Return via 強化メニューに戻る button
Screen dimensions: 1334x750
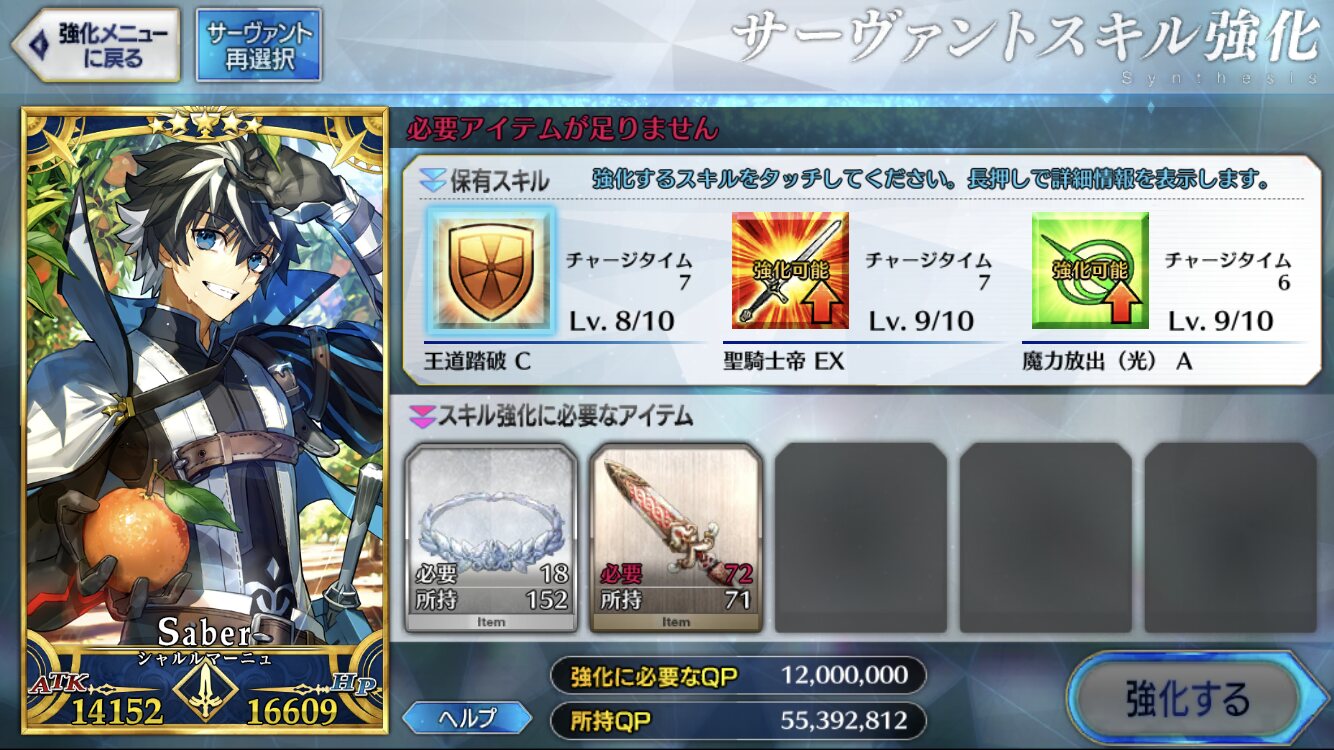(x=94, y=45)
